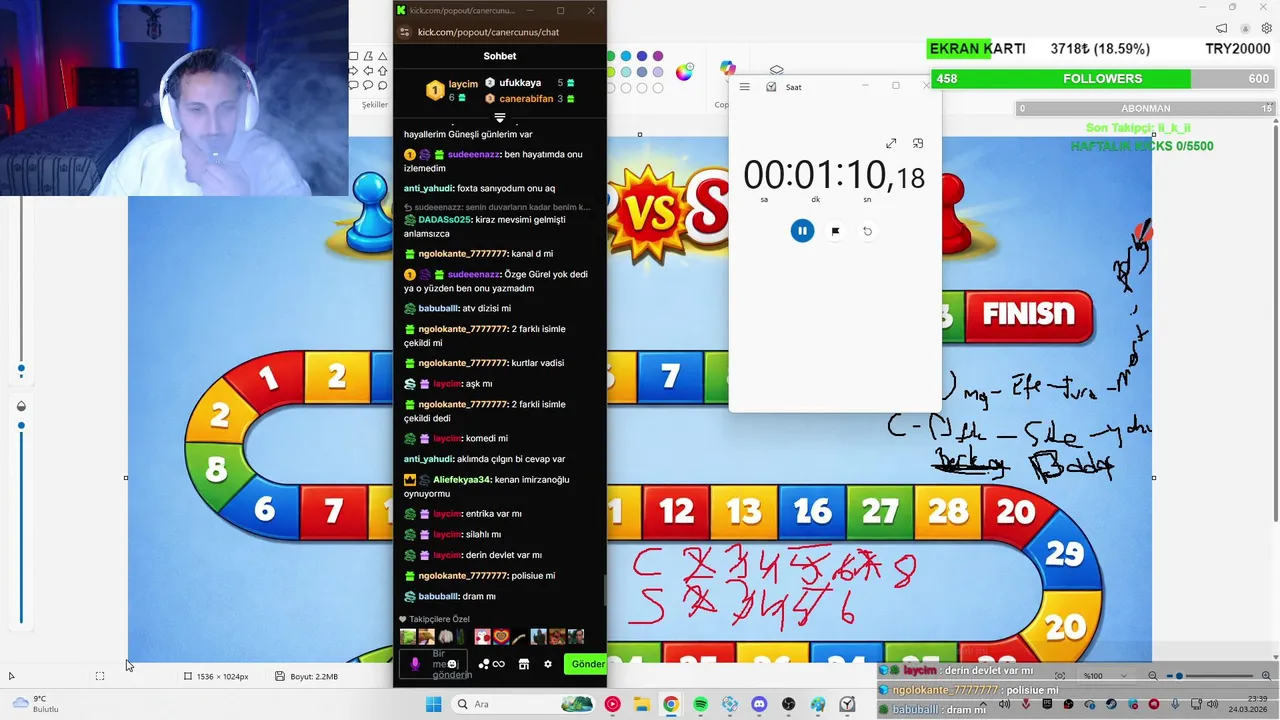Click Aliefekya34 username in chat
This screenshot has height=720, width=1280.
[x=462, y=480]
